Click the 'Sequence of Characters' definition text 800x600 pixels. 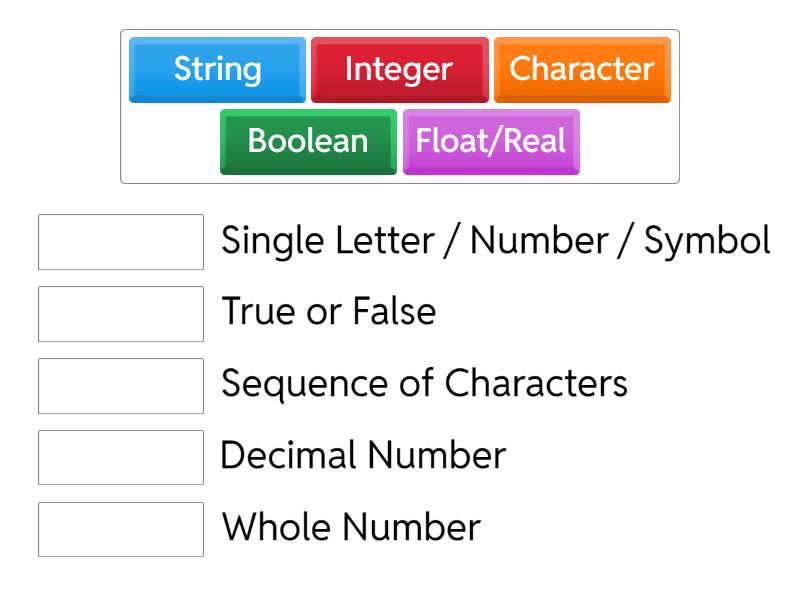click(424, 385)
